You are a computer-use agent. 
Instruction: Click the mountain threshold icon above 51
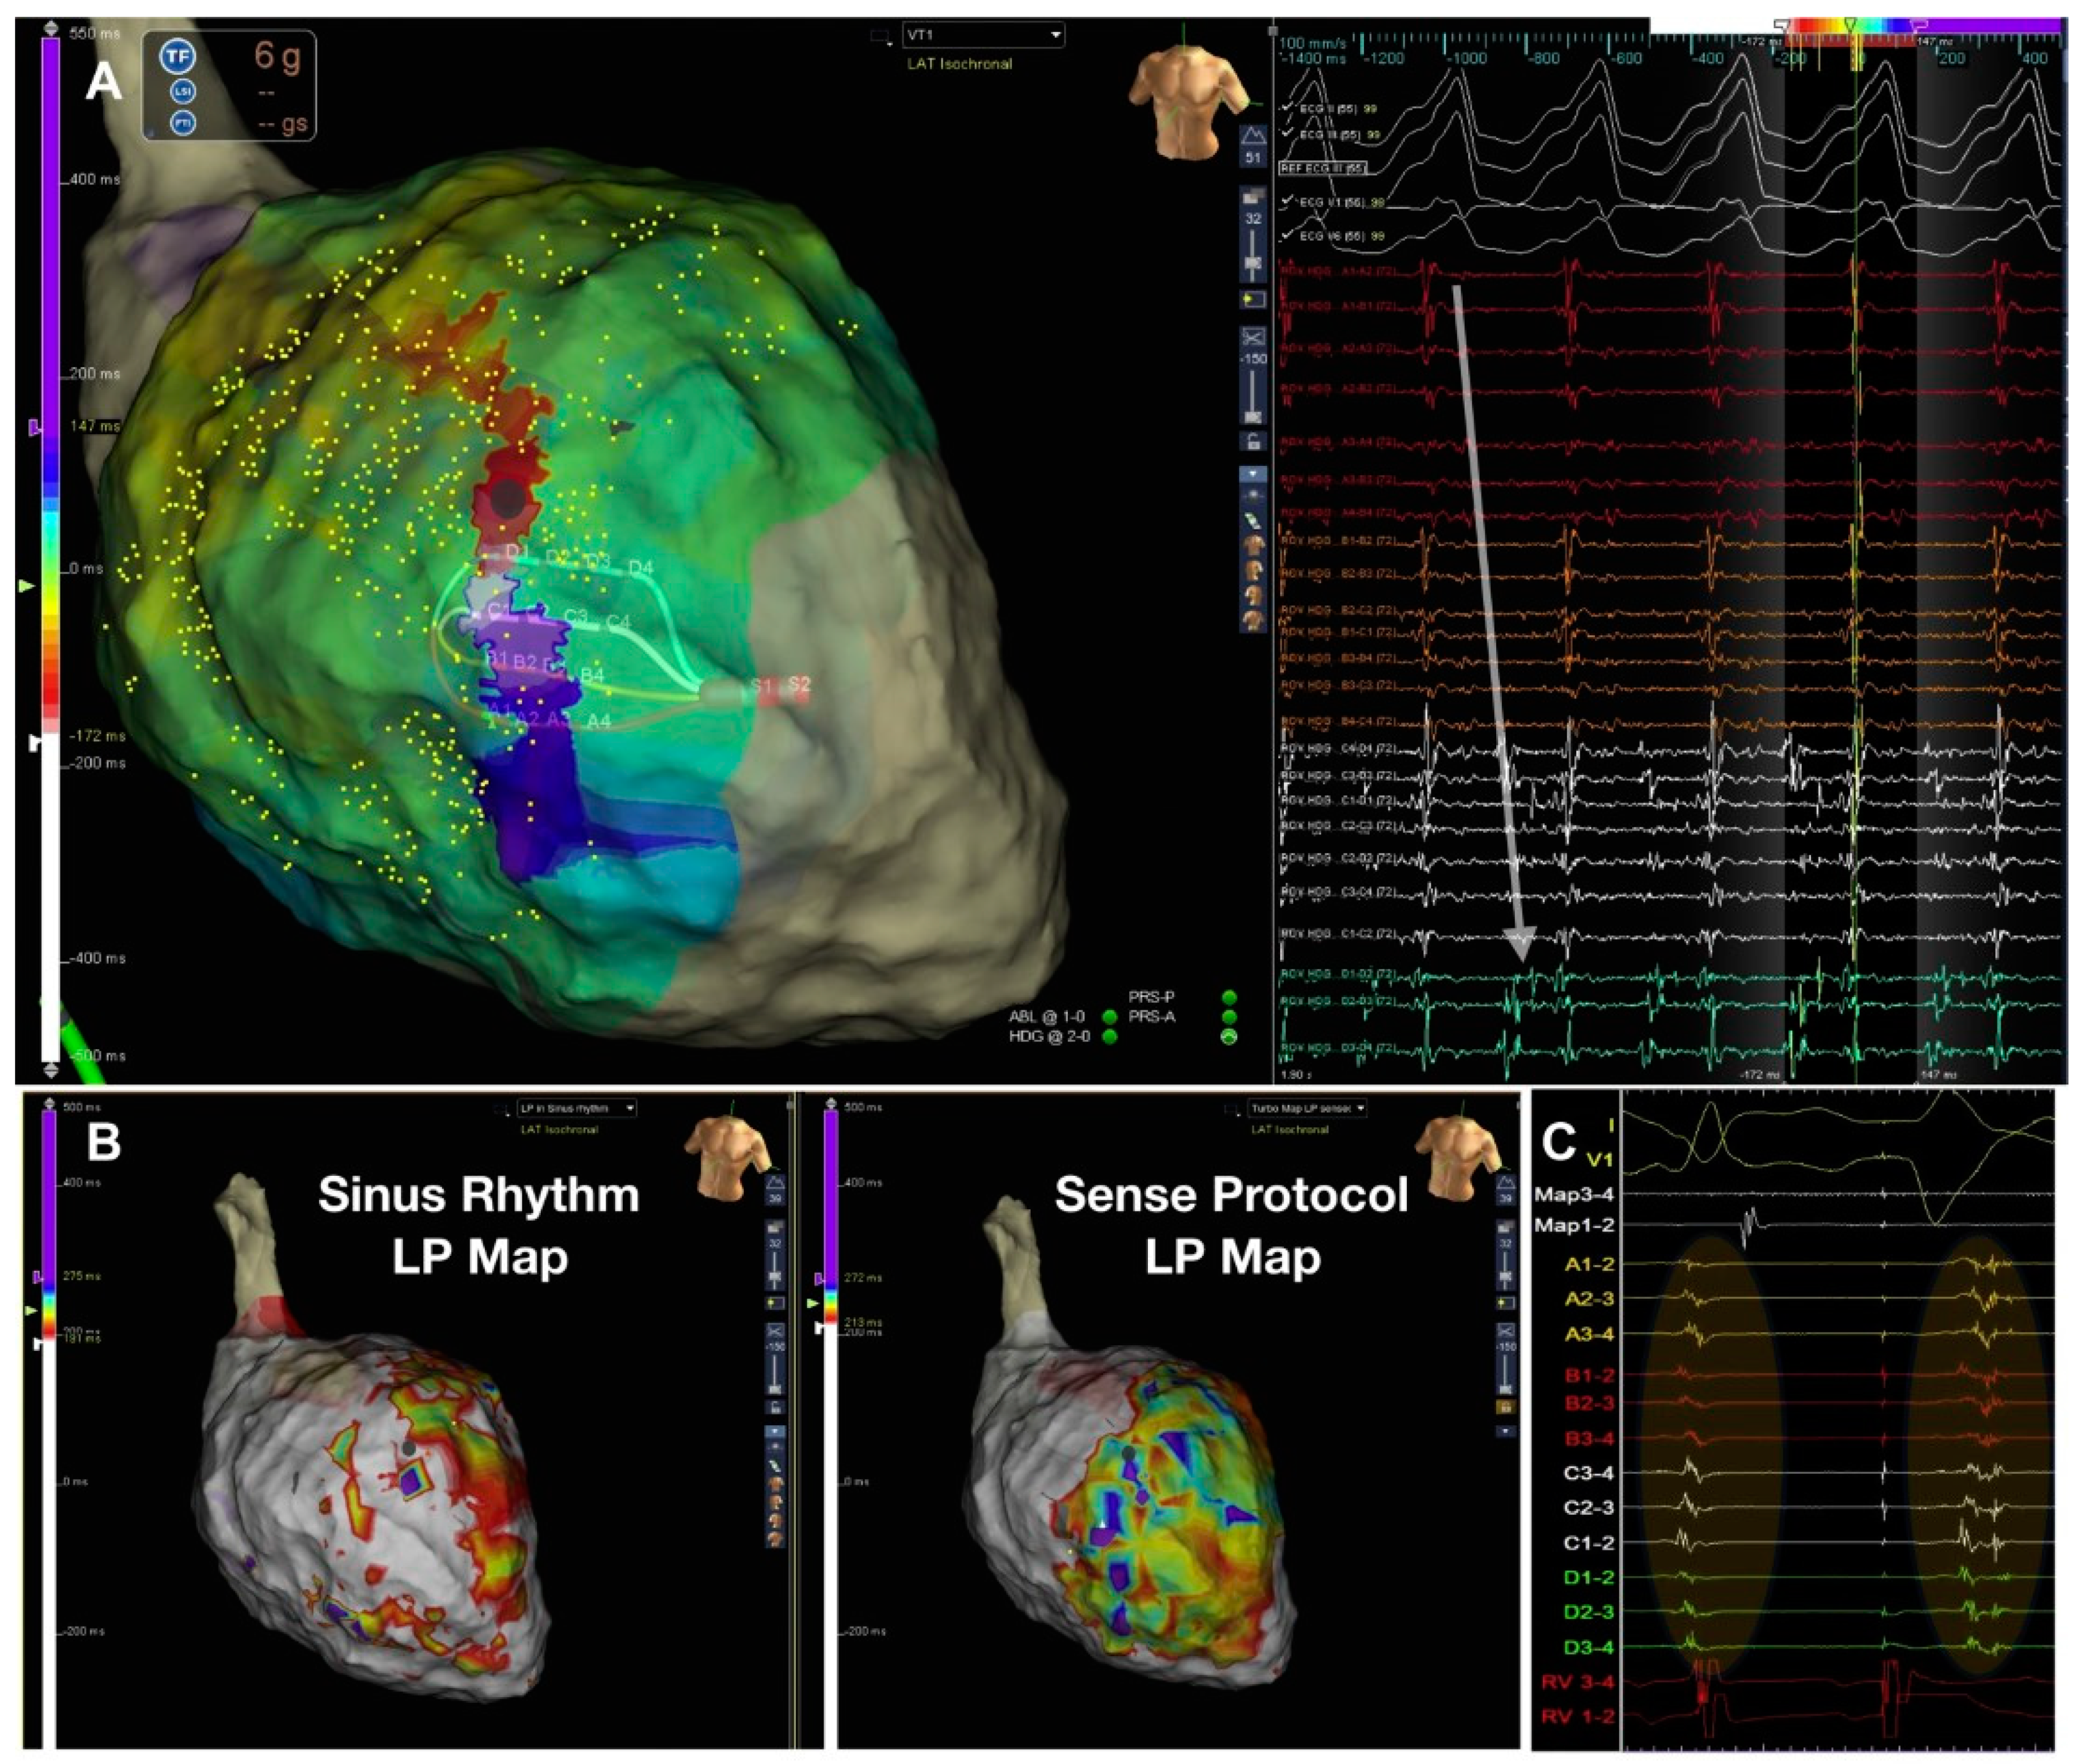click(x=1253, y=137)
